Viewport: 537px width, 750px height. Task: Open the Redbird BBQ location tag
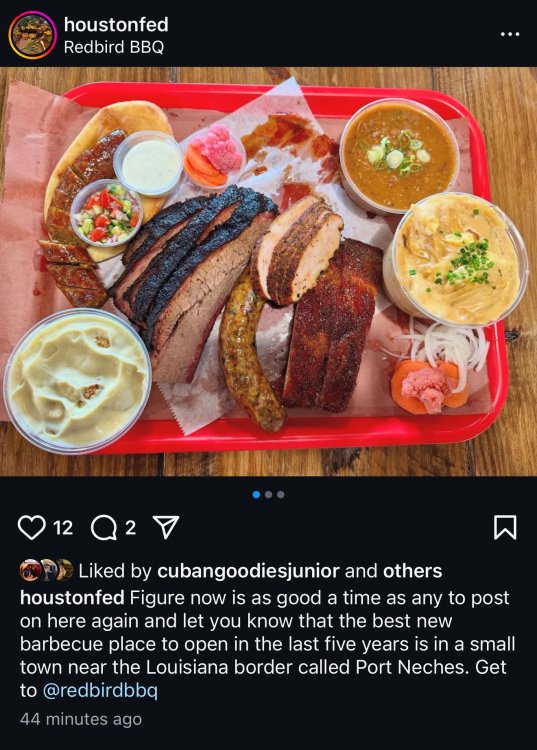coord(114,47)
